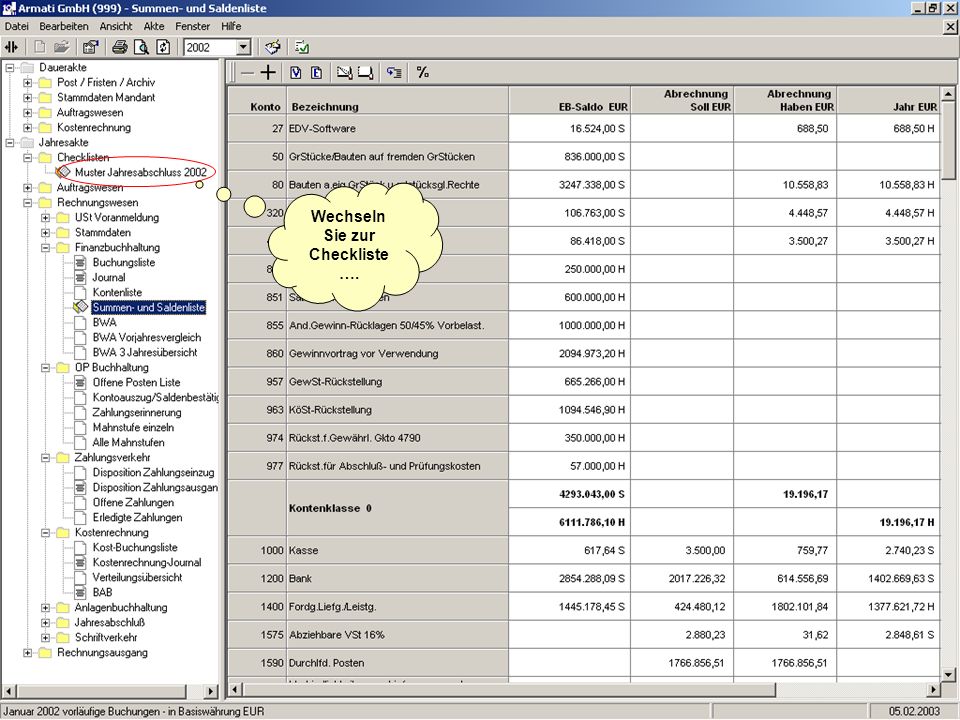Click table vertical scrollbar down arrow
The image size is (960, 720).
(x=948, y=675)
